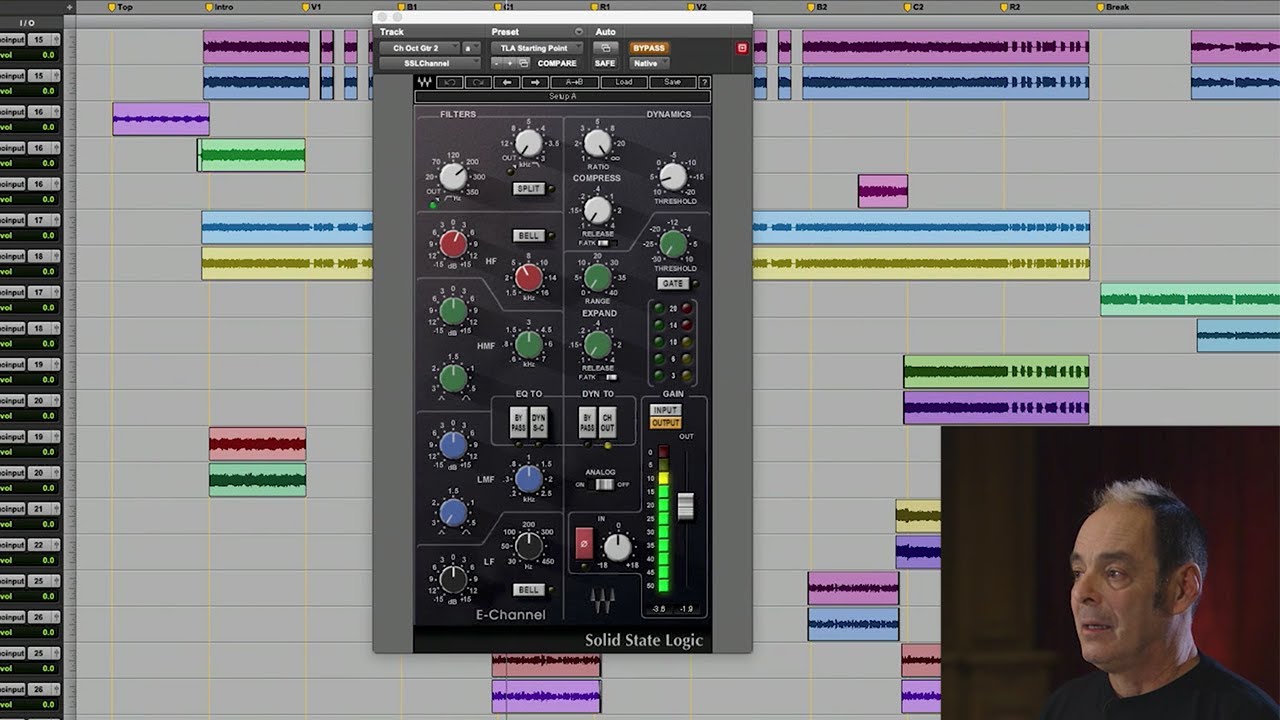The height and width of the screenshot is (720, 1280).
Task: Undo last change in Waves toolbar
Action: 452,82
